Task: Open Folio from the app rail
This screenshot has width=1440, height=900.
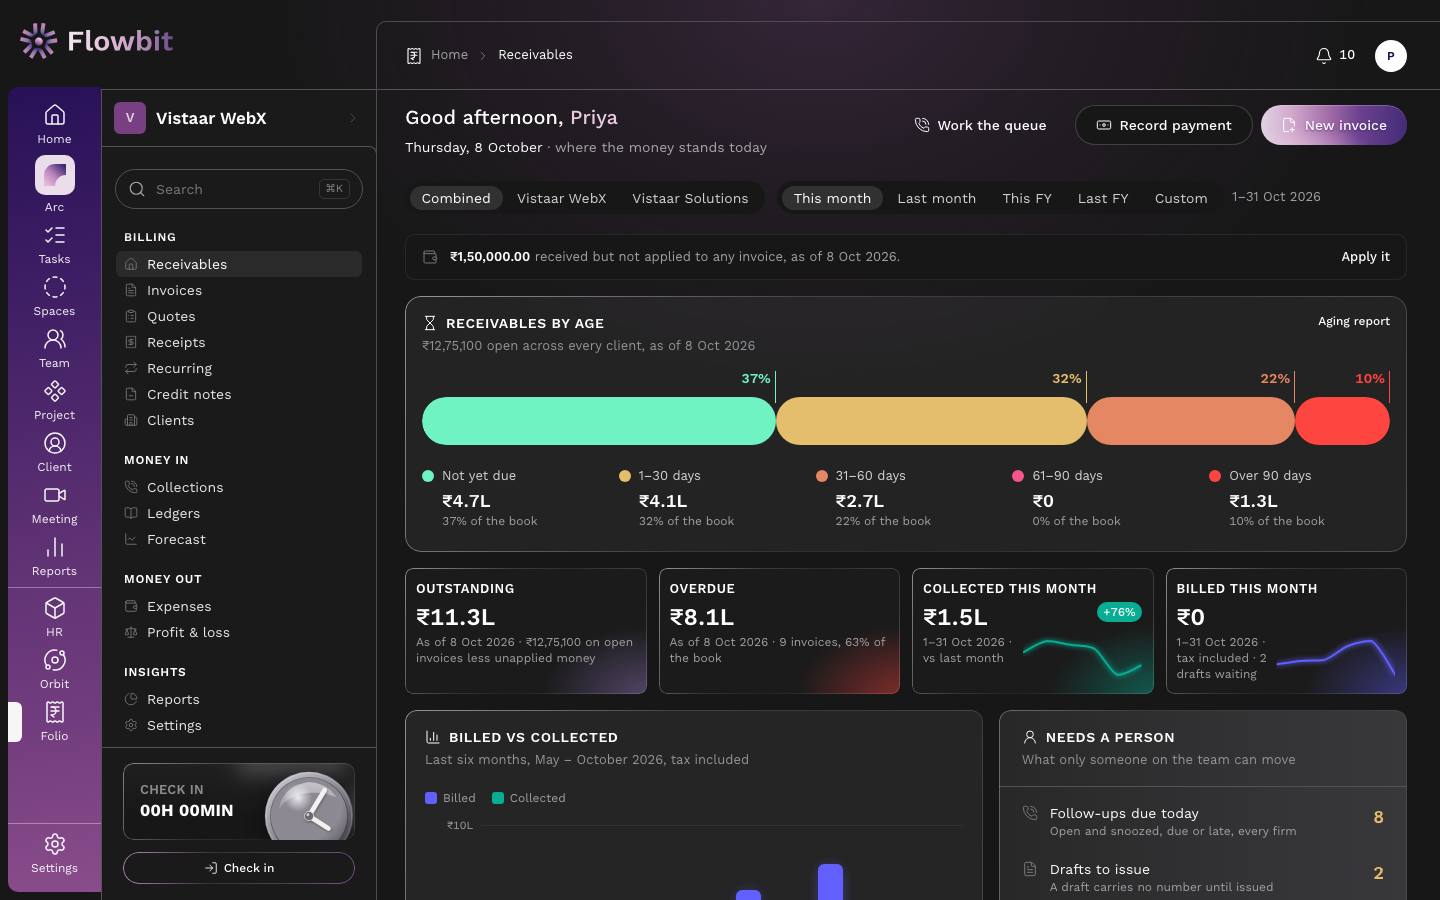Action: pos(55,722)
